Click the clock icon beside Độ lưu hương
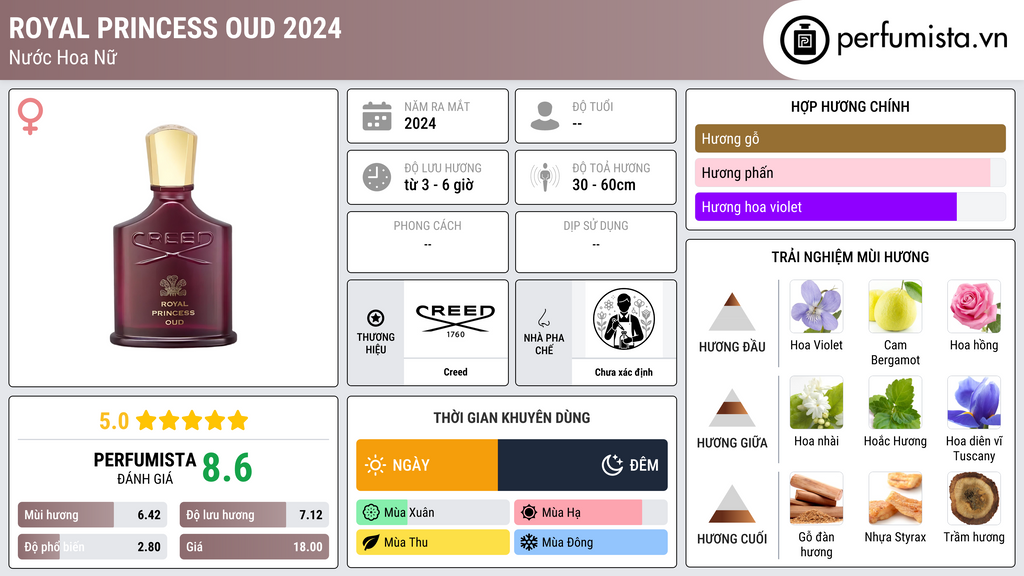This screenshot has width=1024, height=576. [377, 177]
